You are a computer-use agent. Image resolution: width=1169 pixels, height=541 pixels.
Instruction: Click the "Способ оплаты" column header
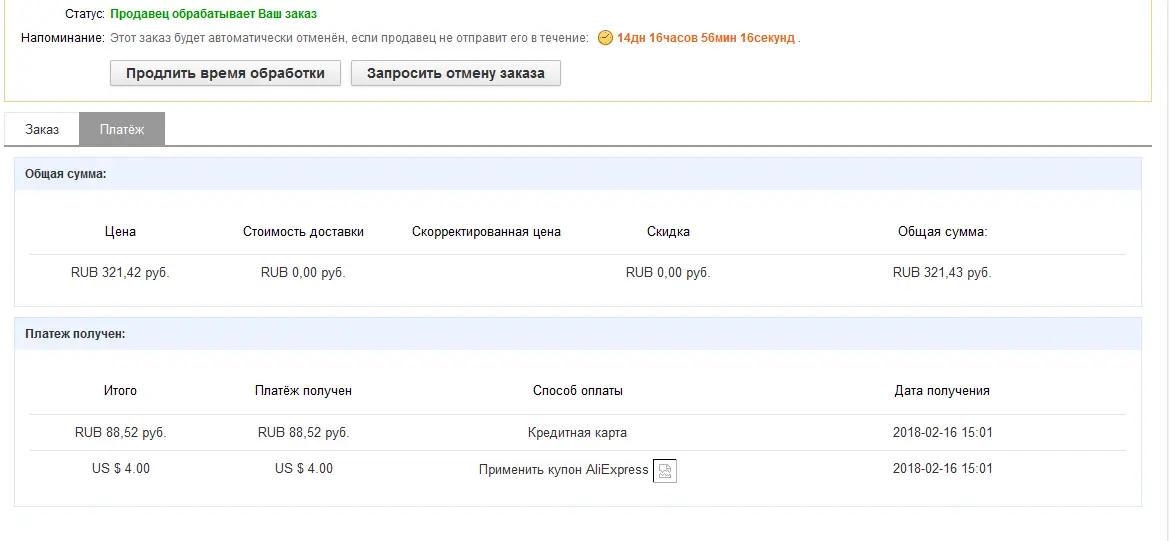click(x=578, y=390)
